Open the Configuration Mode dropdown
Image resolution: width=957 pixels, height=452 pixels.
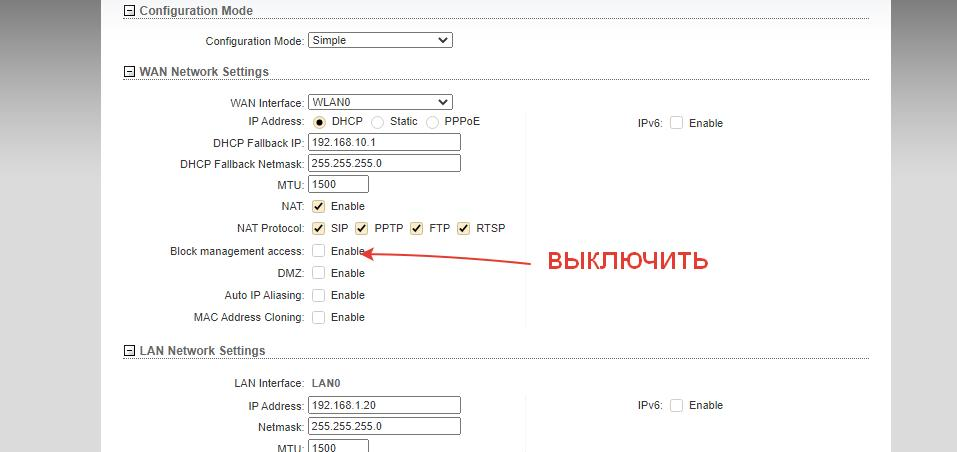pyautogui.click(x=380, y=40)
